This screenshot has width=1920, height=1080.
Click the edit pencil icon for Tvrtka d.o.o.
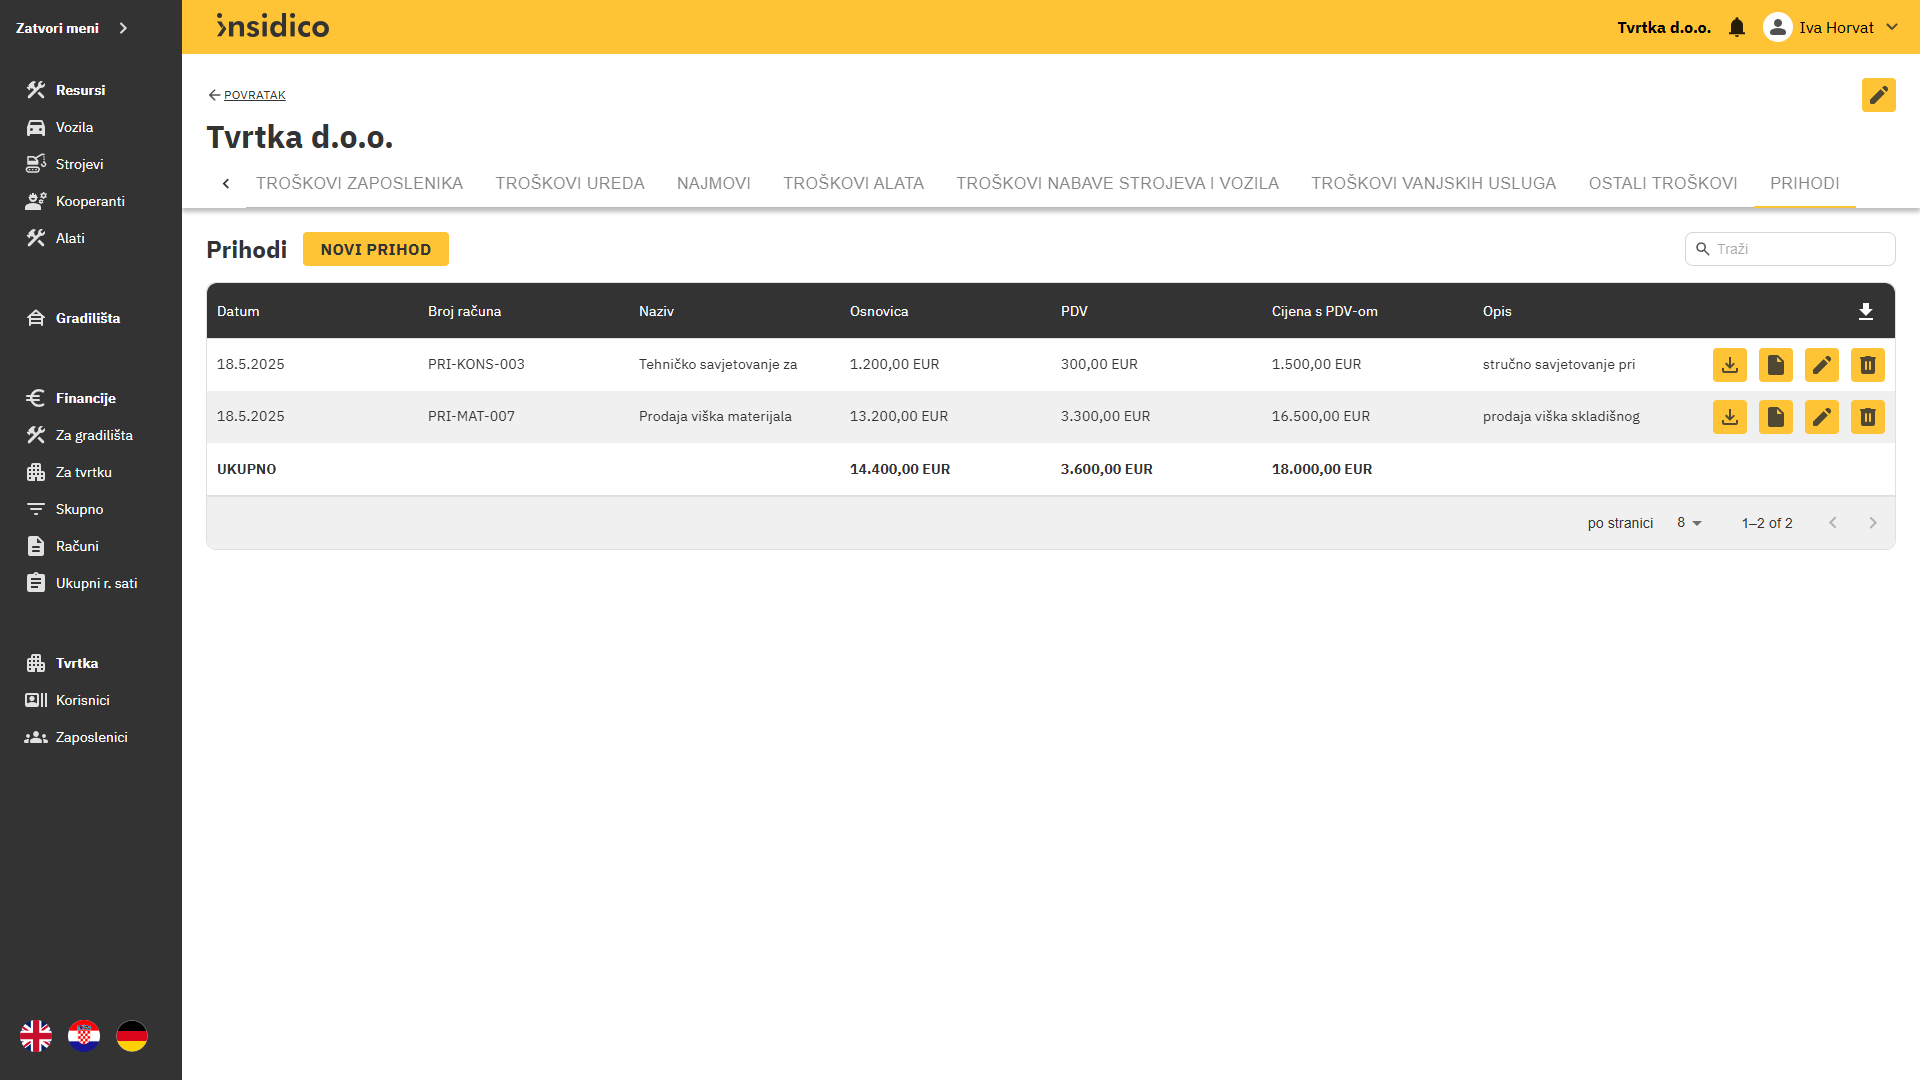tap(1878, 95)
